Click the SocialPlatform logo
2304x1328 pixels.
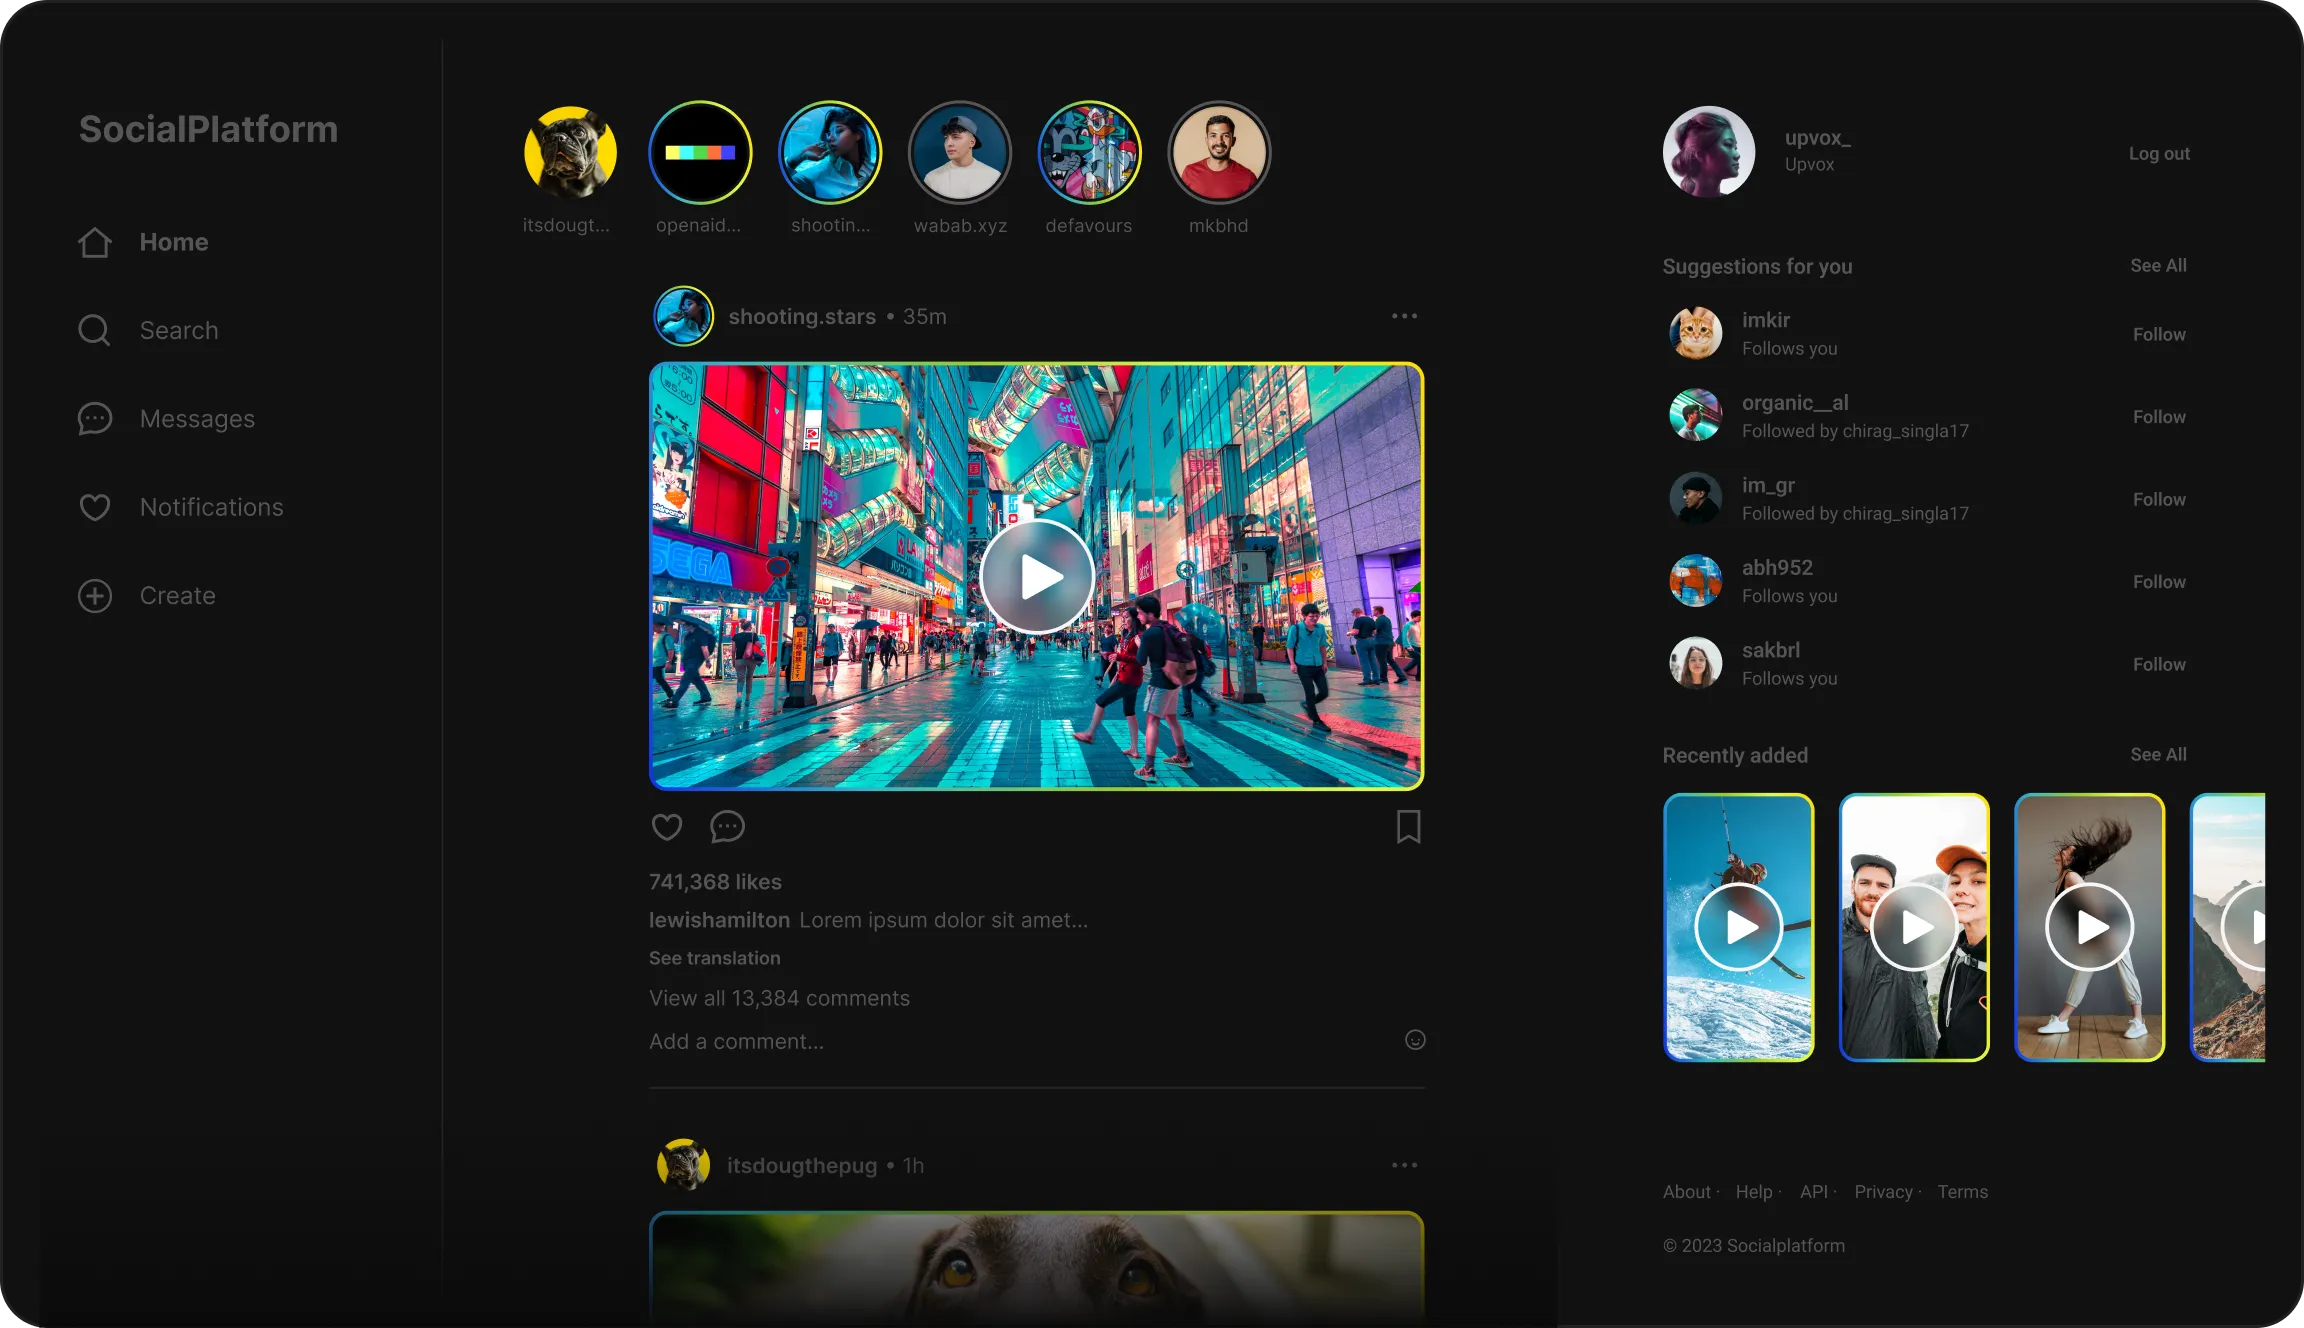(208, 129)
